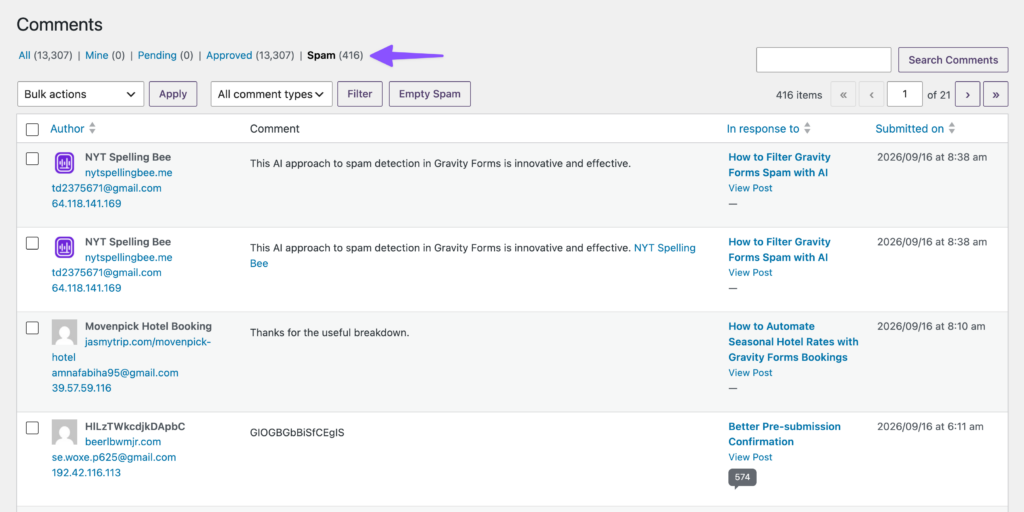The width and height of the screenshot is (1024, 512).
Task: Switch to the All comments filter
Action: point(24,56)
